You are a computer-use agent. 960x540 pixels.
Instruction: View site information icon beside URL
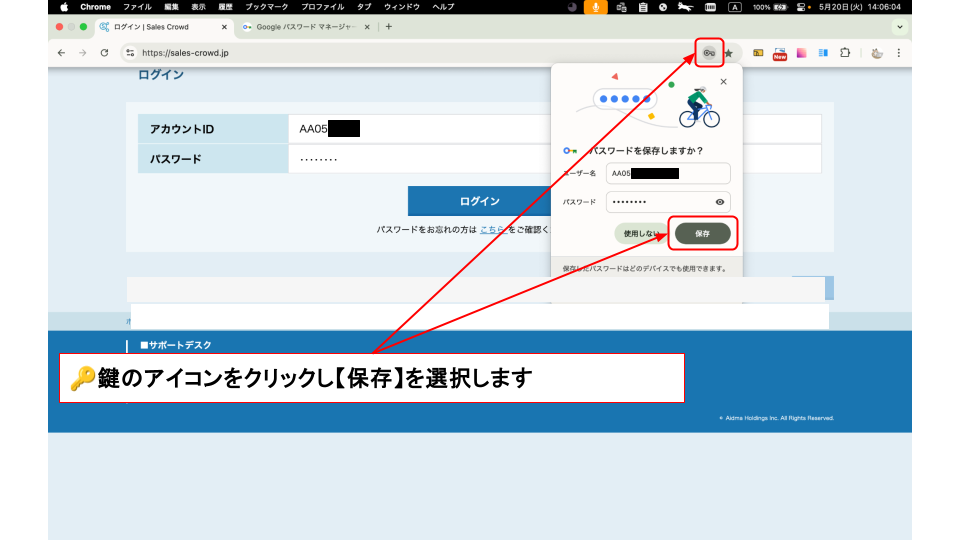(129, 53)
